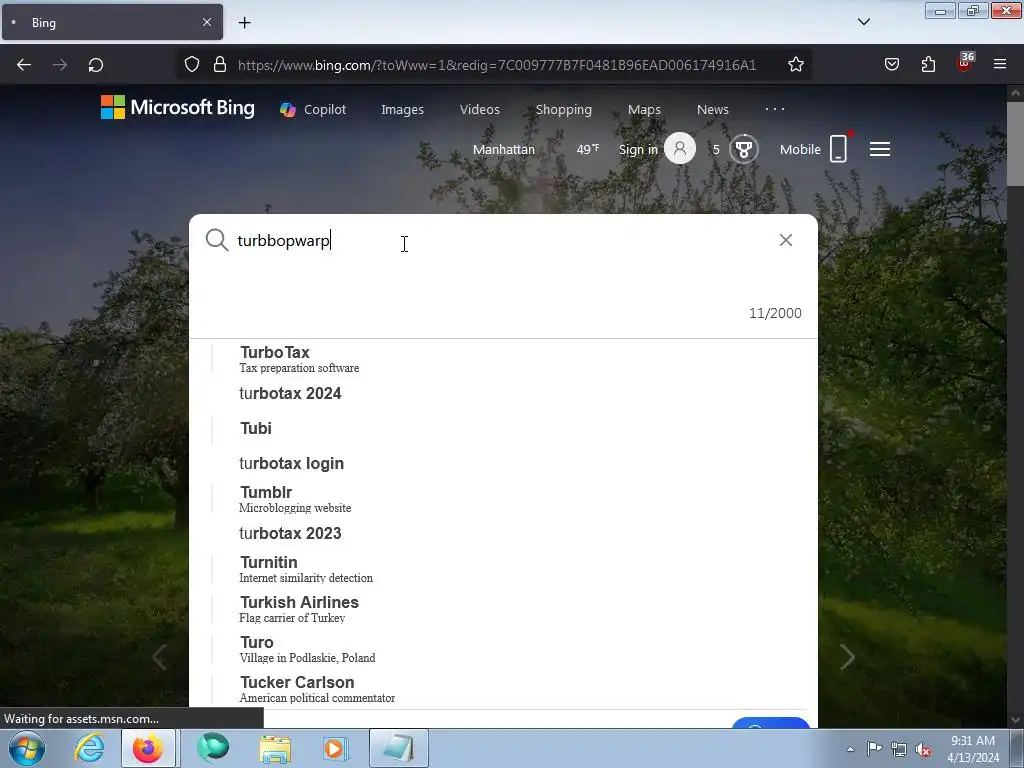Open the Windows Start button

pos(26,748)
